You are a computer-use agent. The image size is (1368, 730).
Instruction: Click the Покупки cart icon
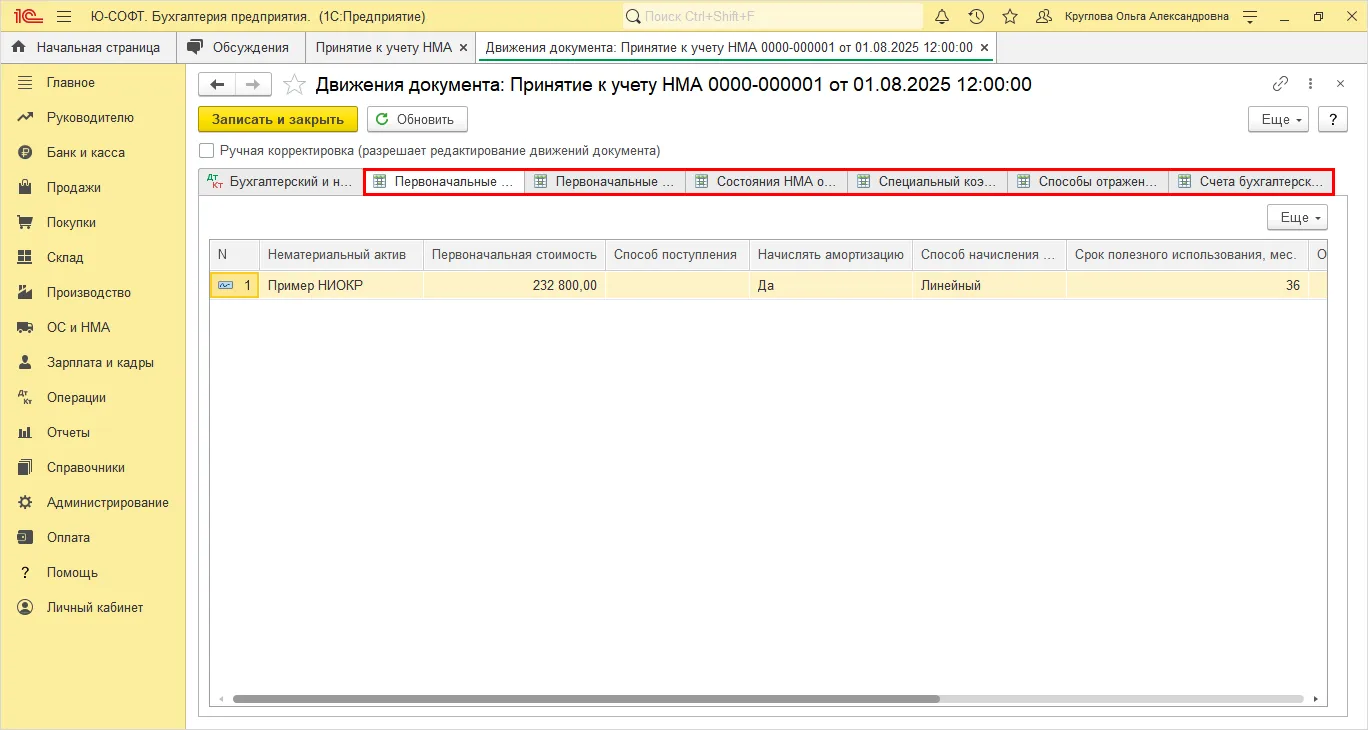coord(26,222)
